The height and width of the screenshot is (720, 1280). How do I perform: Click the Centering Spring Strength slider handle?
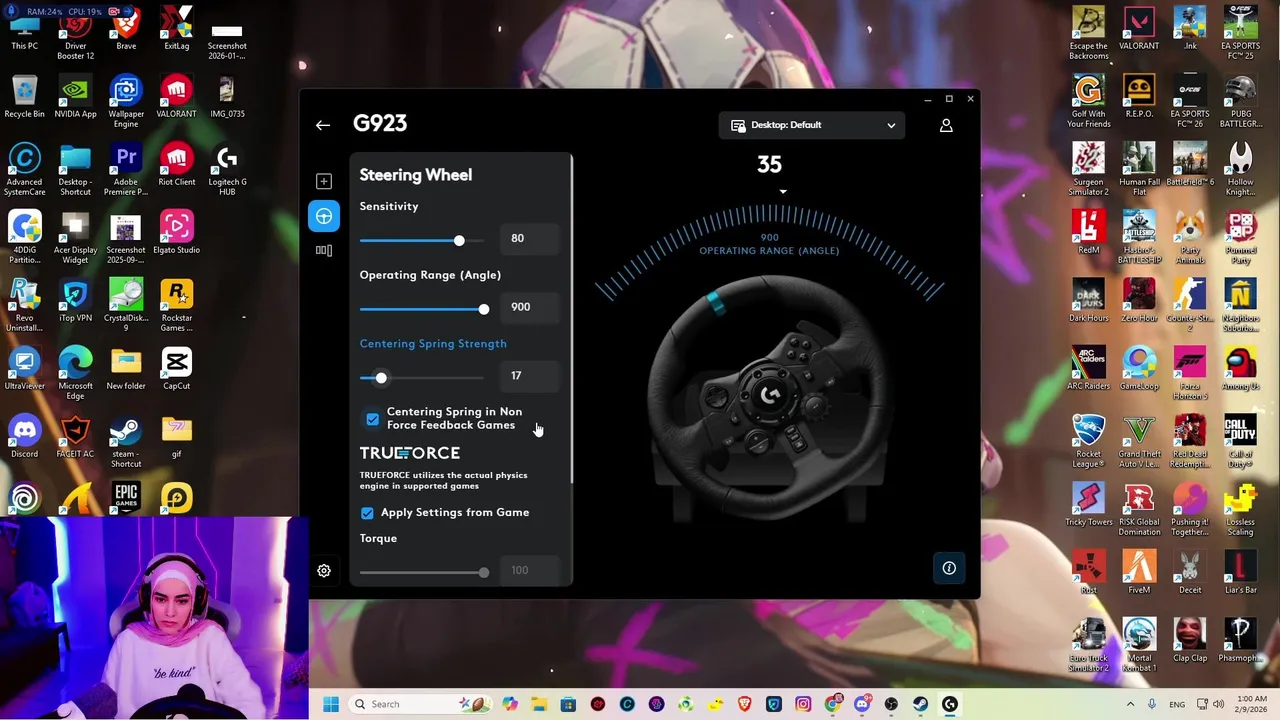[381, 378]
